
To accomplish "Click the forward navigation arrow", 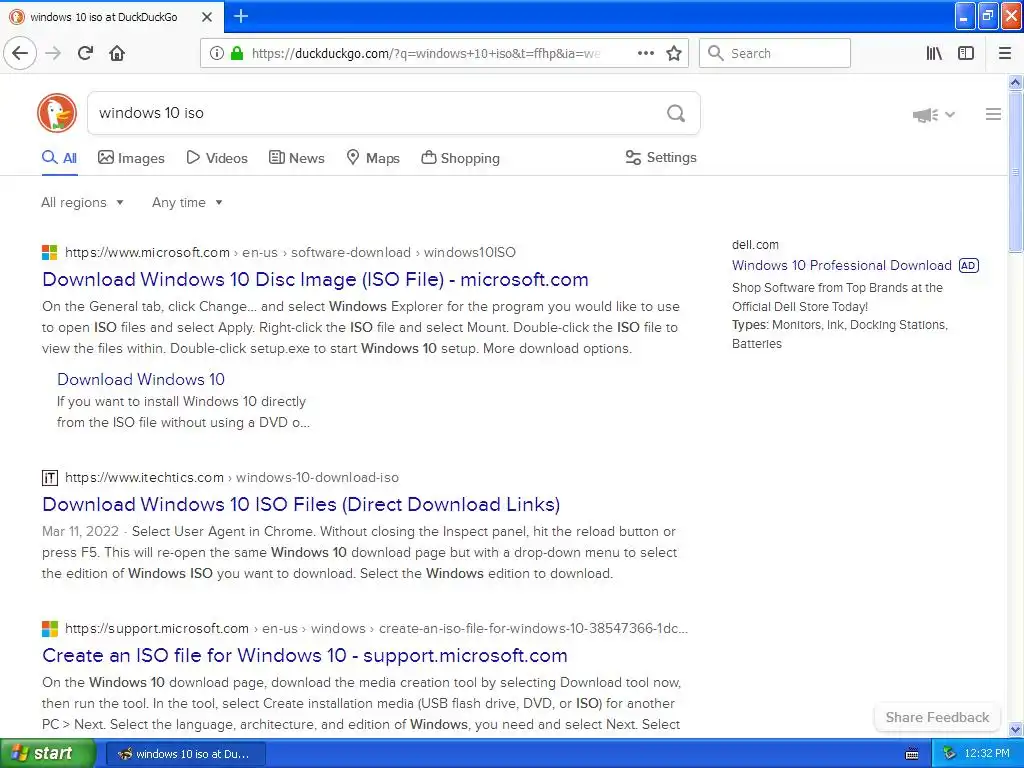I will pos(53,53).
